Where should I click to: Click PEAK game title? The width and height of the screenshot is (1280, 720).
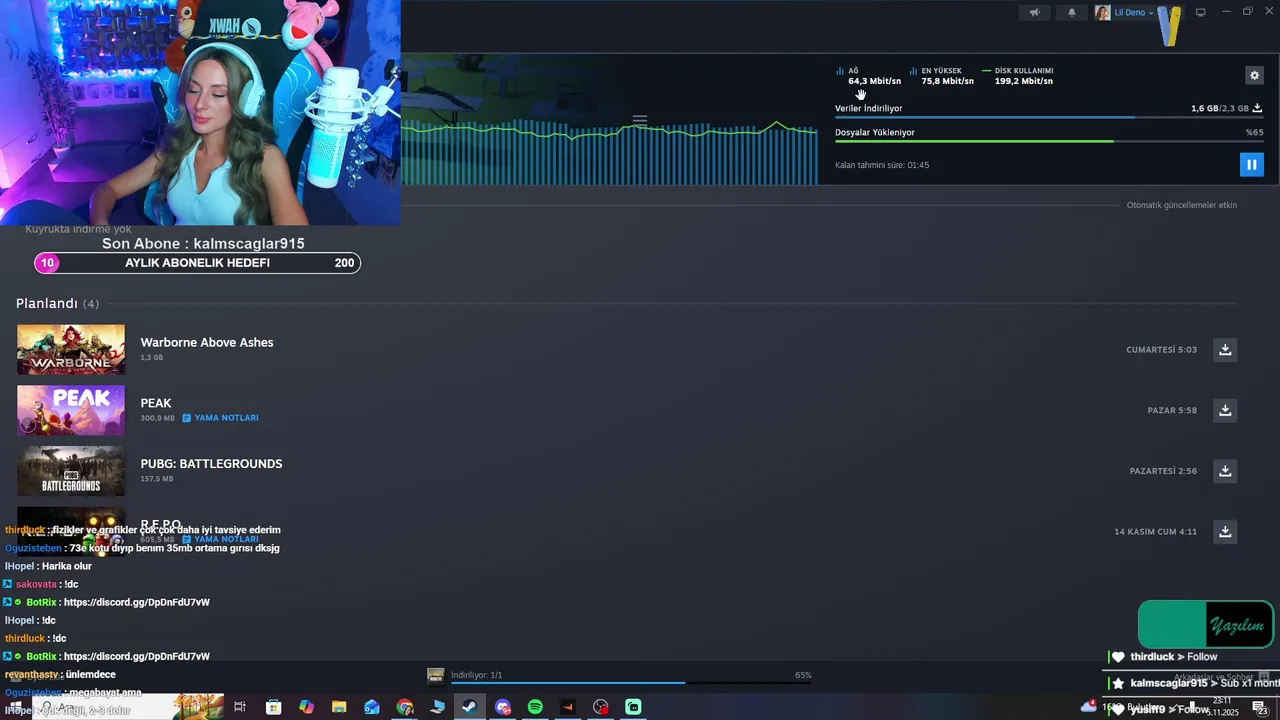pos(156,403)
